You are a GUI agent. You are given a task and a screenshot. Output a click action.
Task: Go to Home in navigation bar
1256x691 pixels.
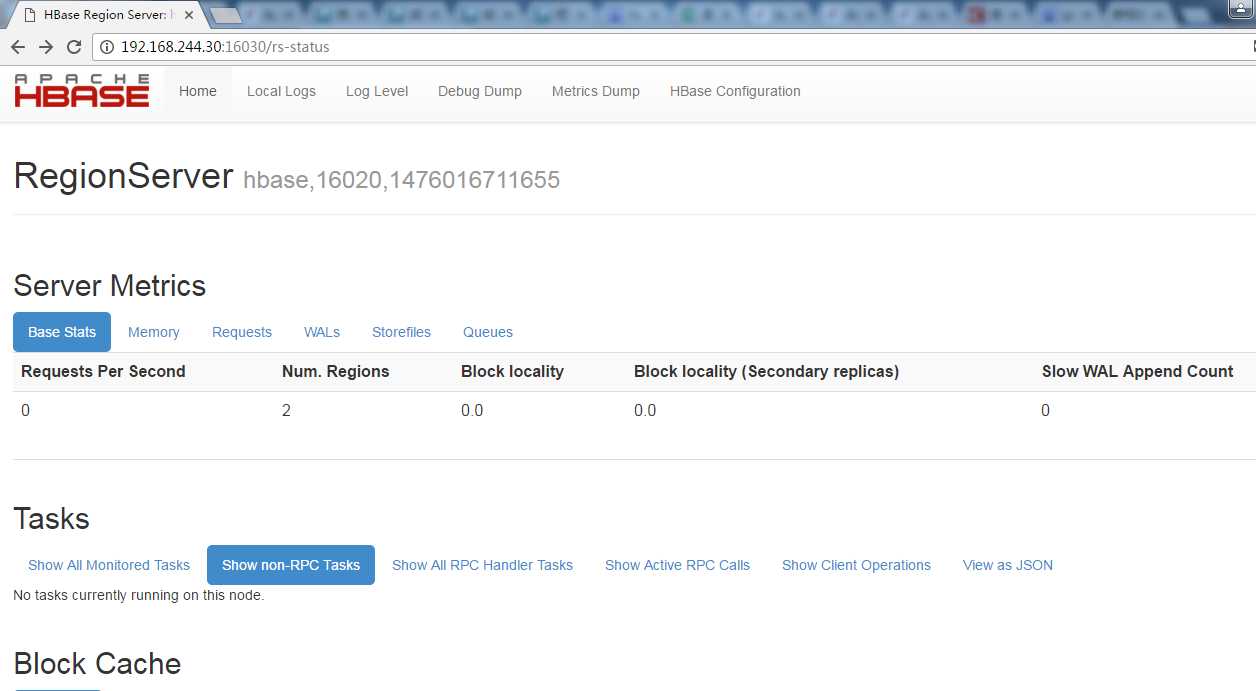[x=198, y=91]
